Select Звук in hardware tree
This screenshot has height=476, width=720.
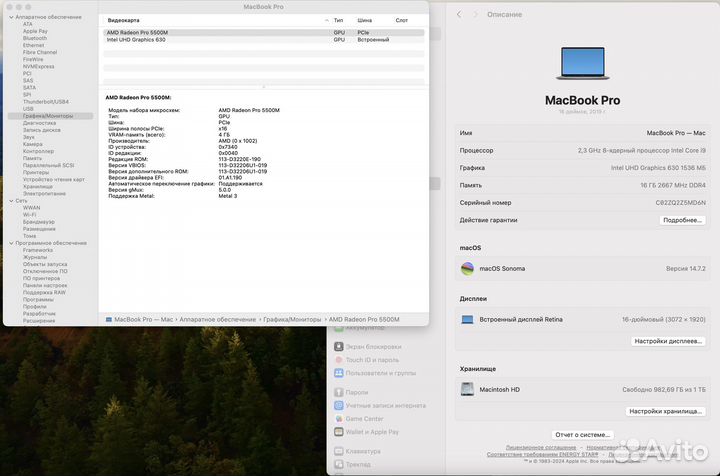[28, 137]
